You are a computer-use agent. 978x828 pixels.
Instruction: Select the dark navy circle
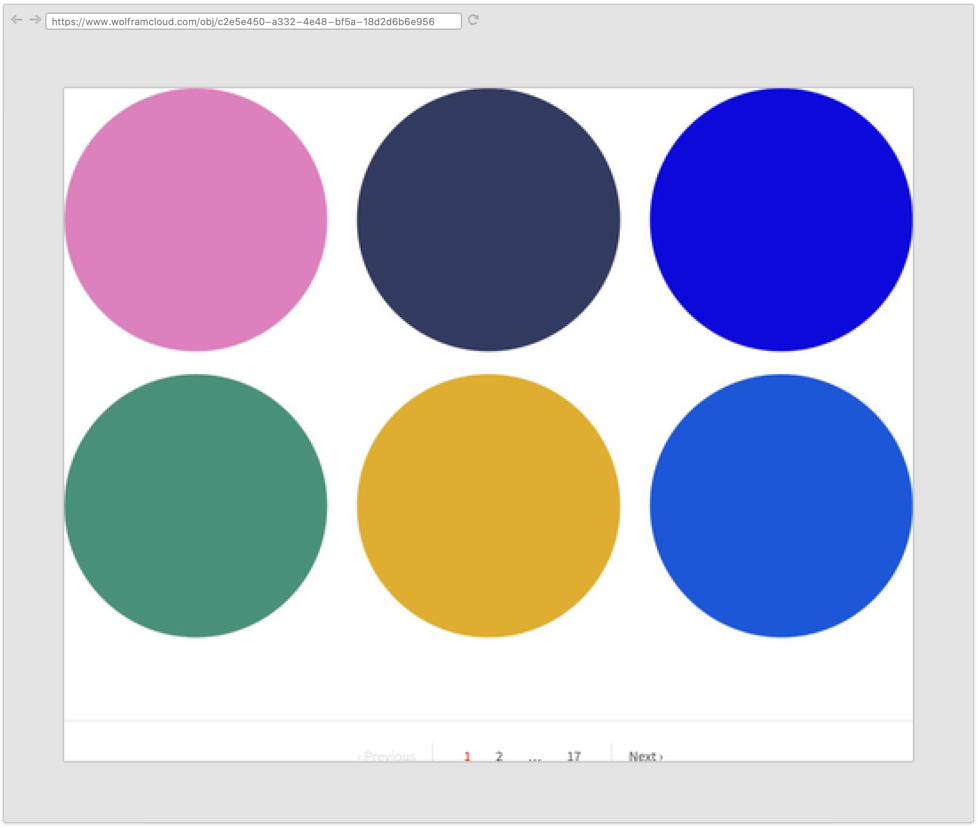tap(488, 220)
